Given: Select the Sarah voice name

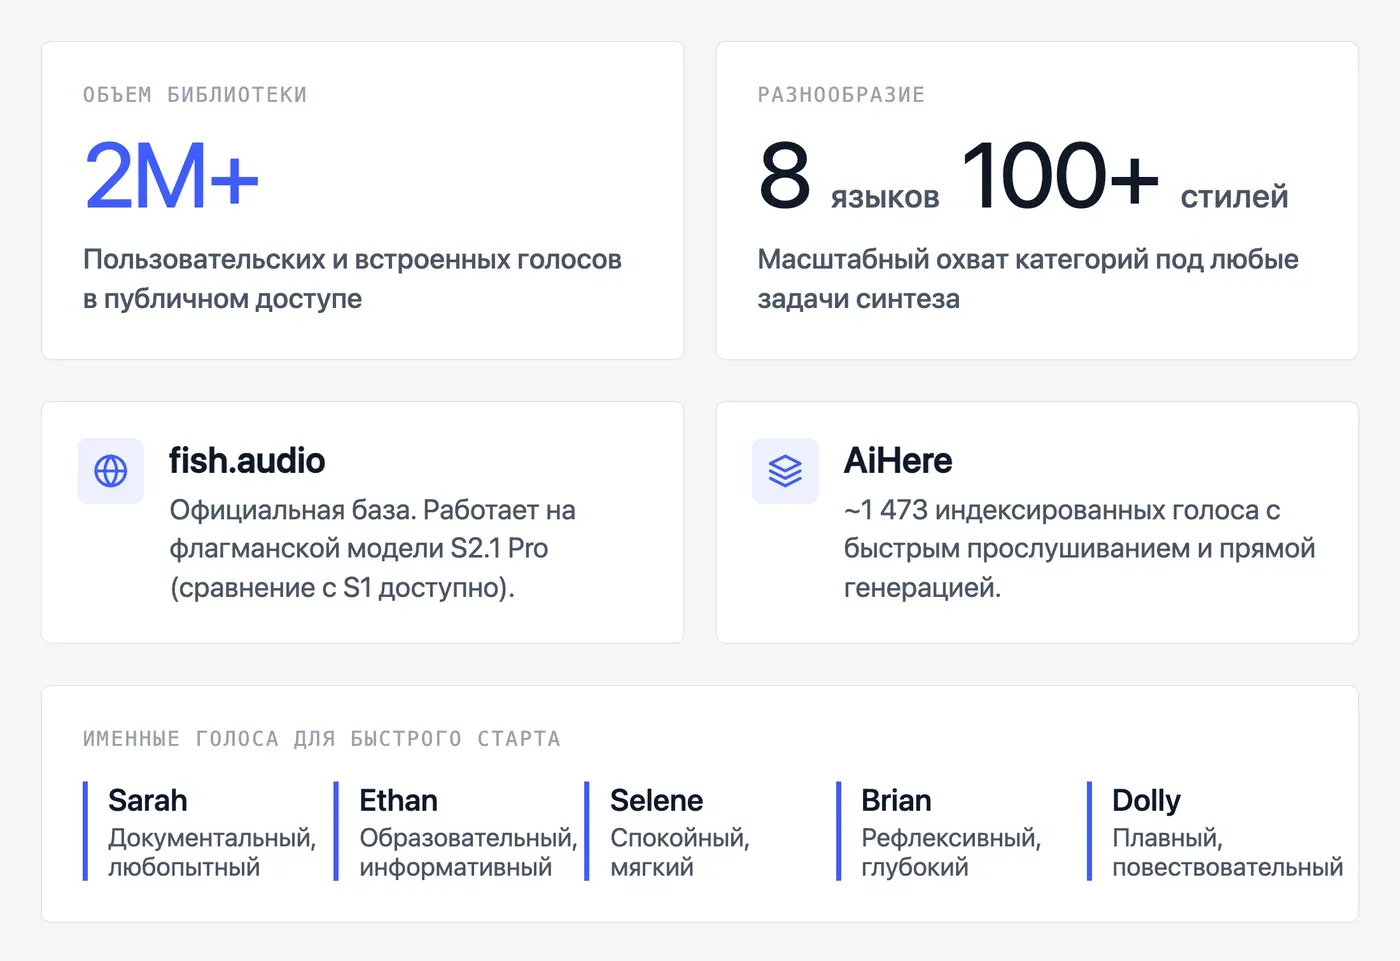Looking at the screenshot, I should tap(148, 801).
